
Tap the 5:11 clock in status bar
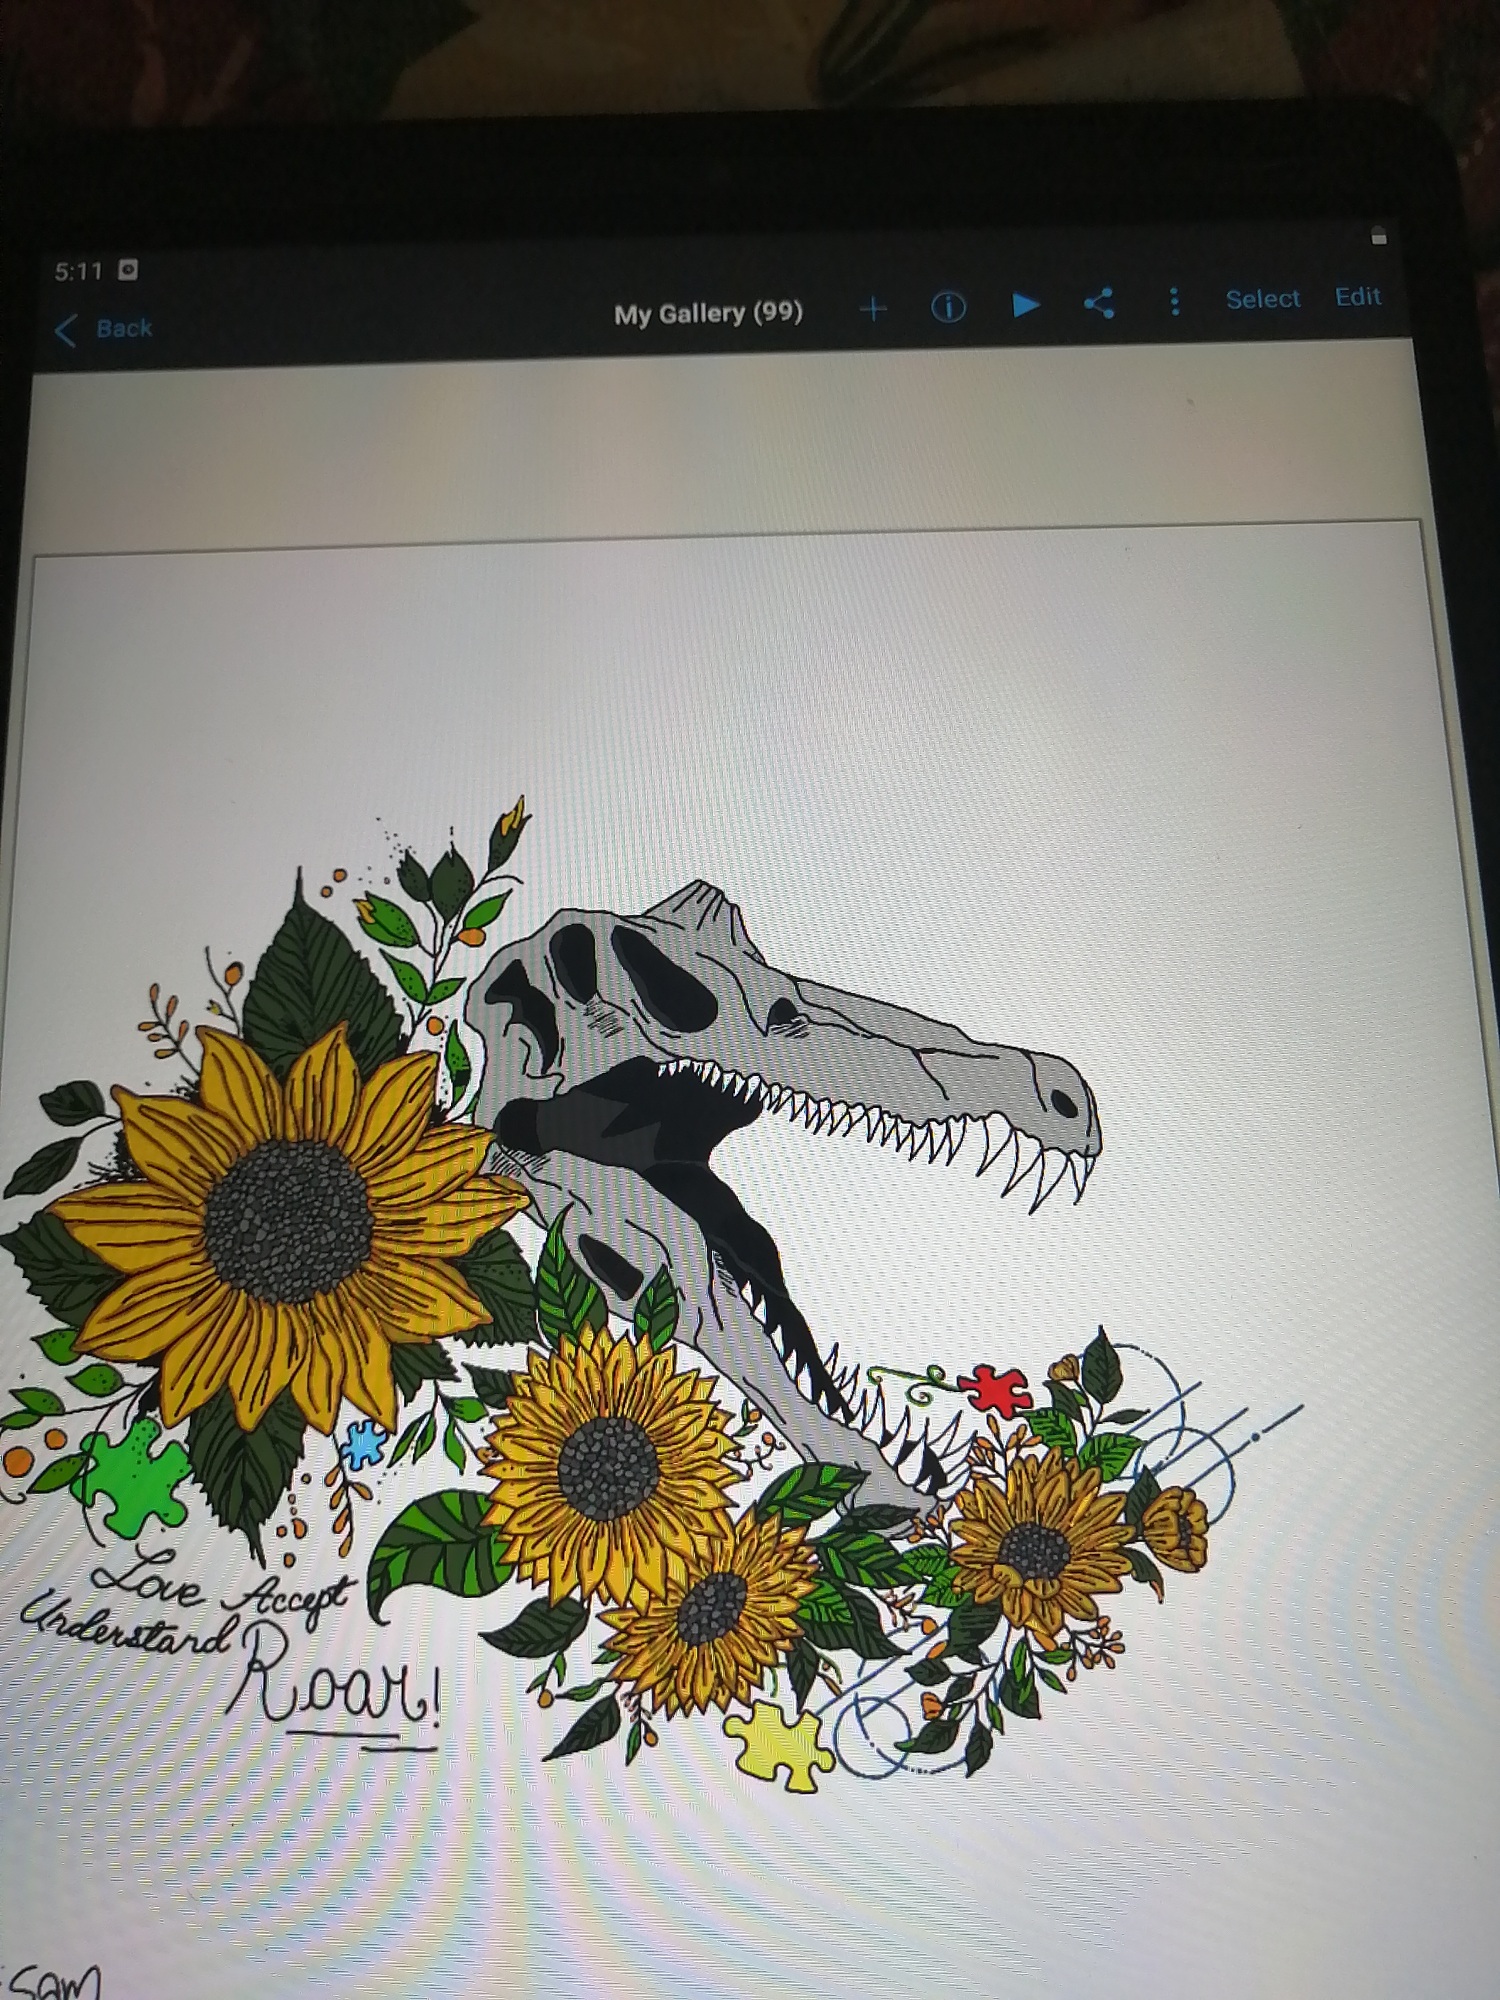point(79,271)
